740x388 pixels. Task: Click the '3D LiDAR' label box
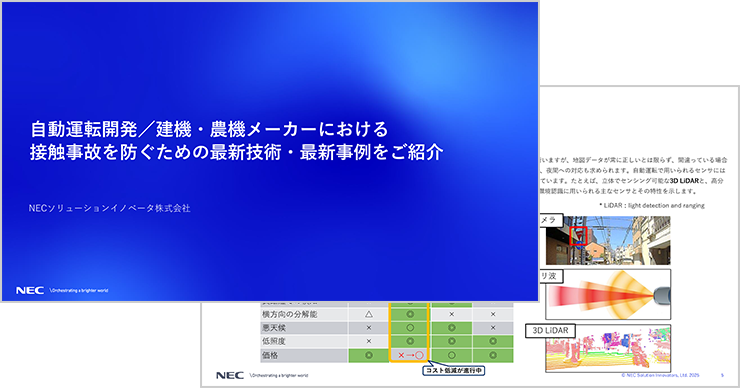click(x=550, y=330)
